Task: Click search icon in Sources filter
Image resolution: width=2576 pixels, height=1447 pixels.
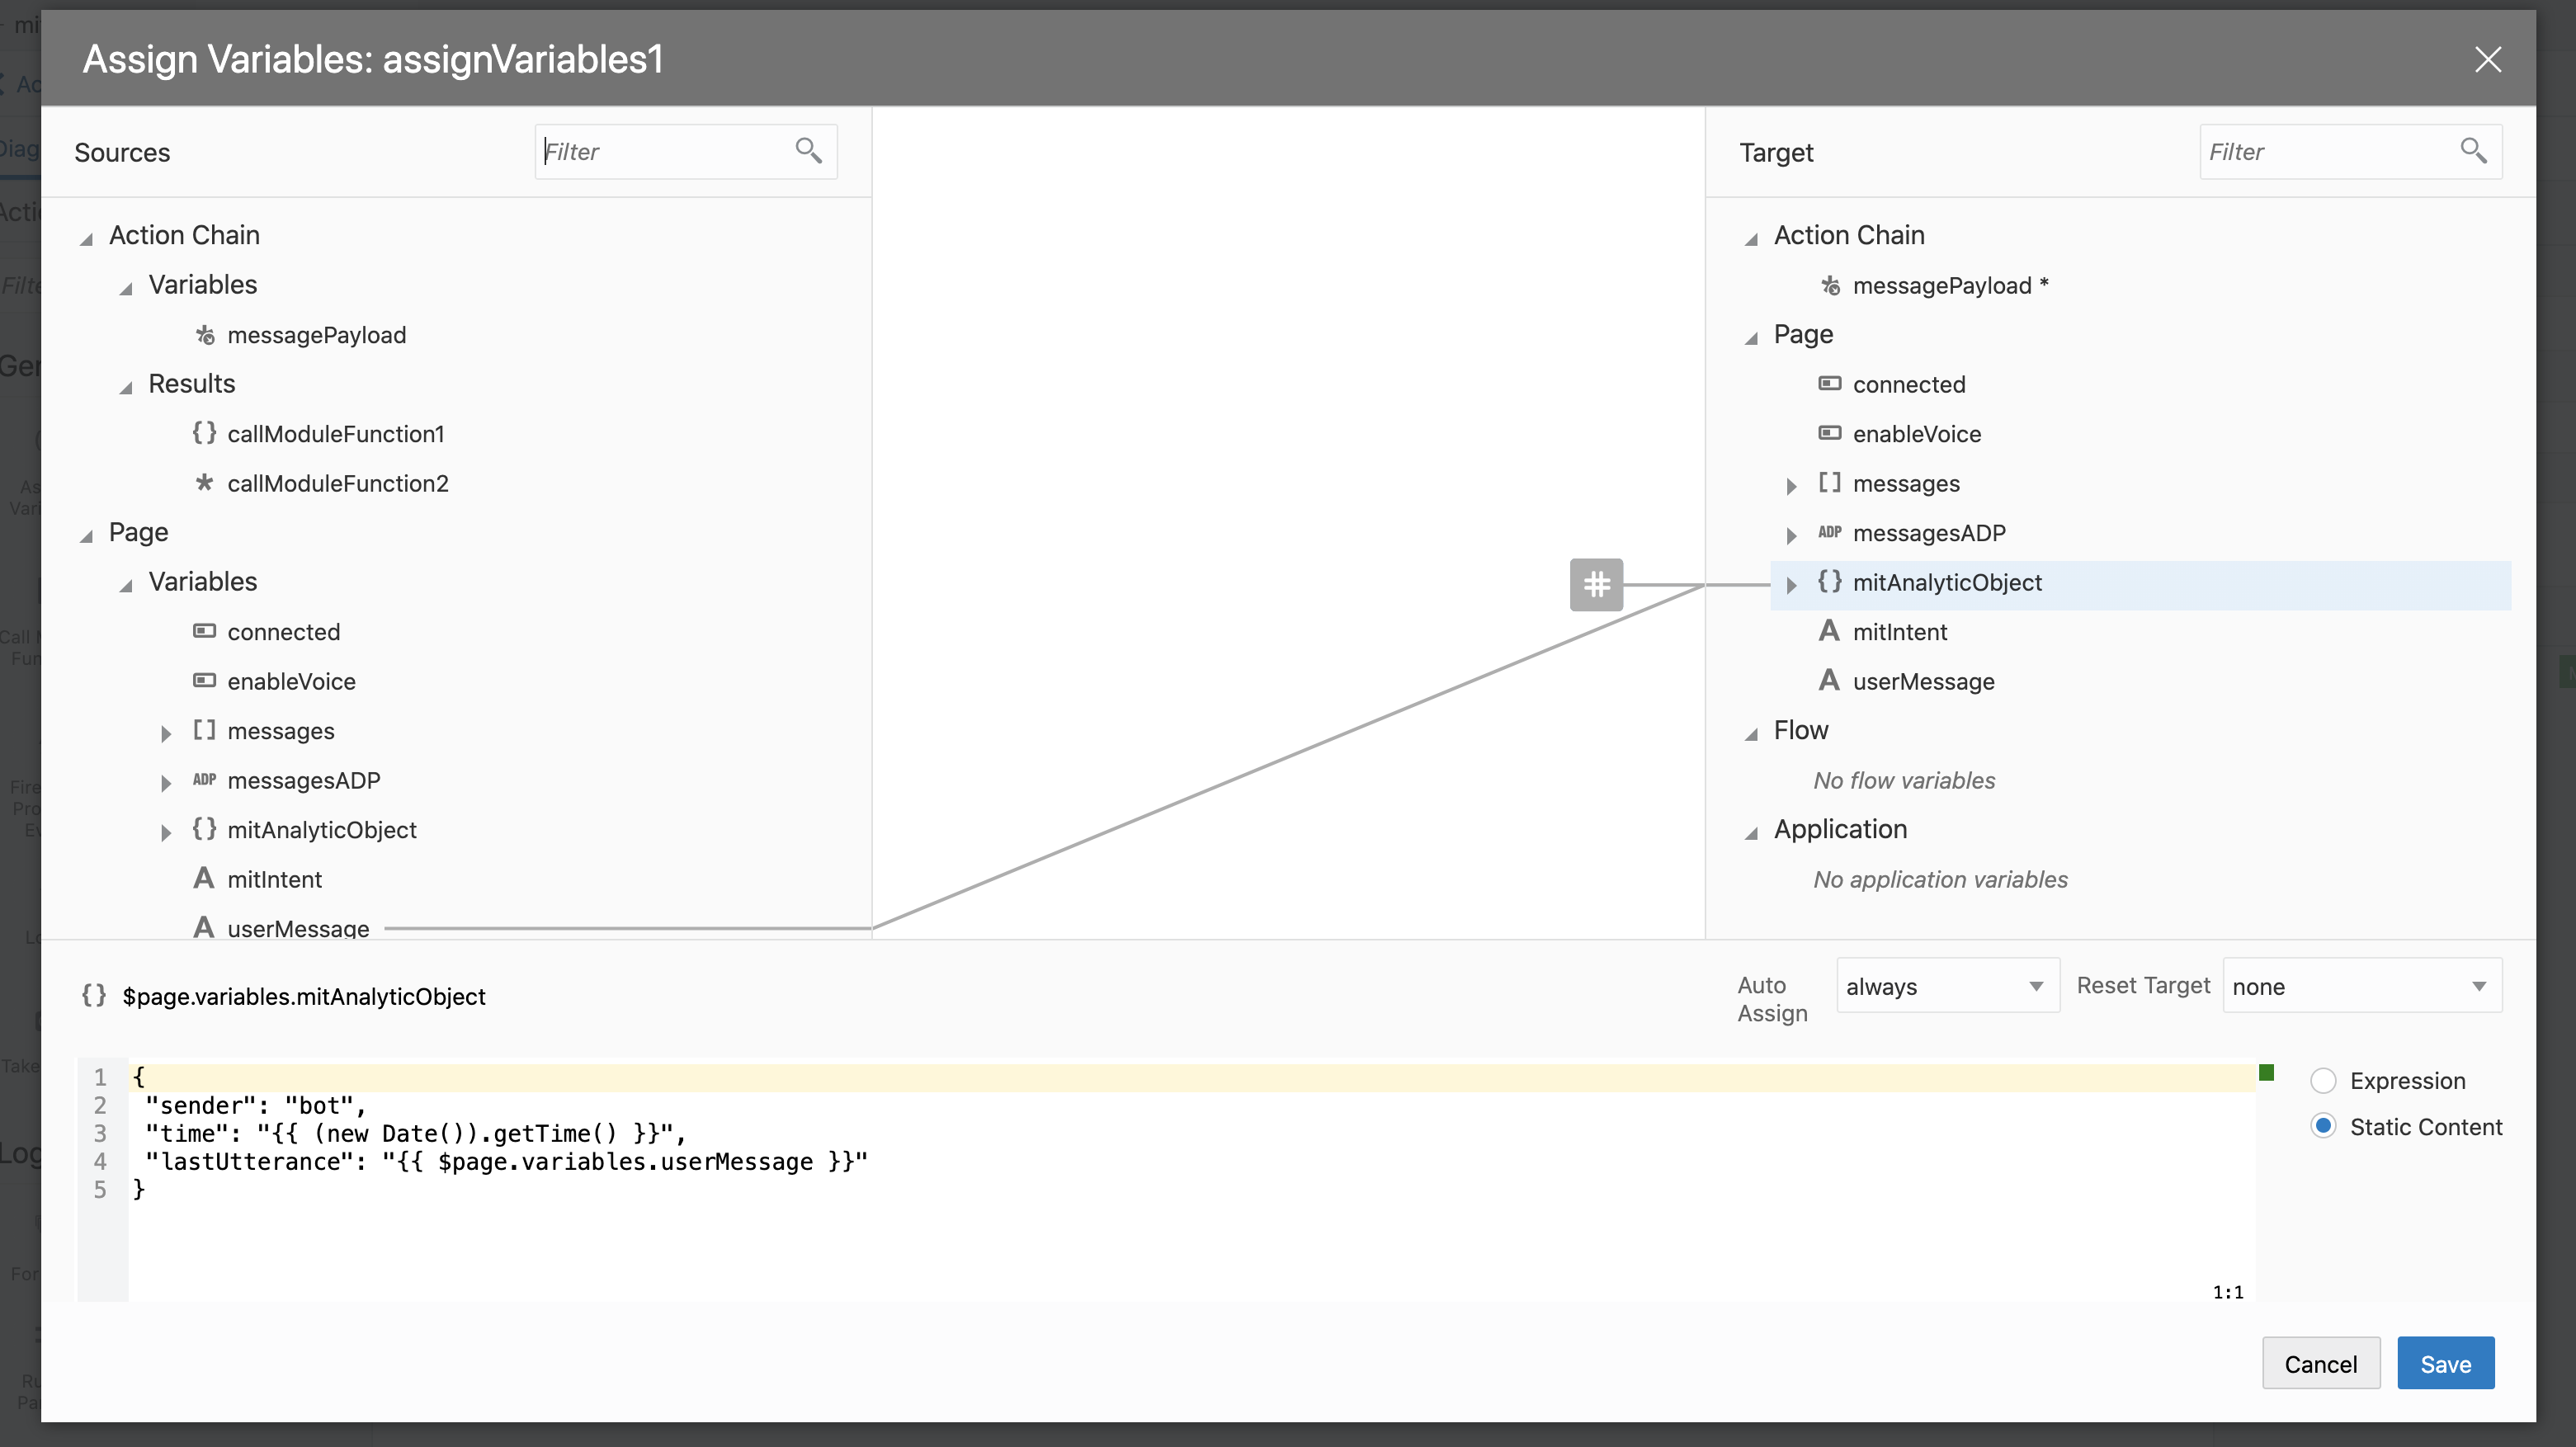Action: click(x=808, y=151)
